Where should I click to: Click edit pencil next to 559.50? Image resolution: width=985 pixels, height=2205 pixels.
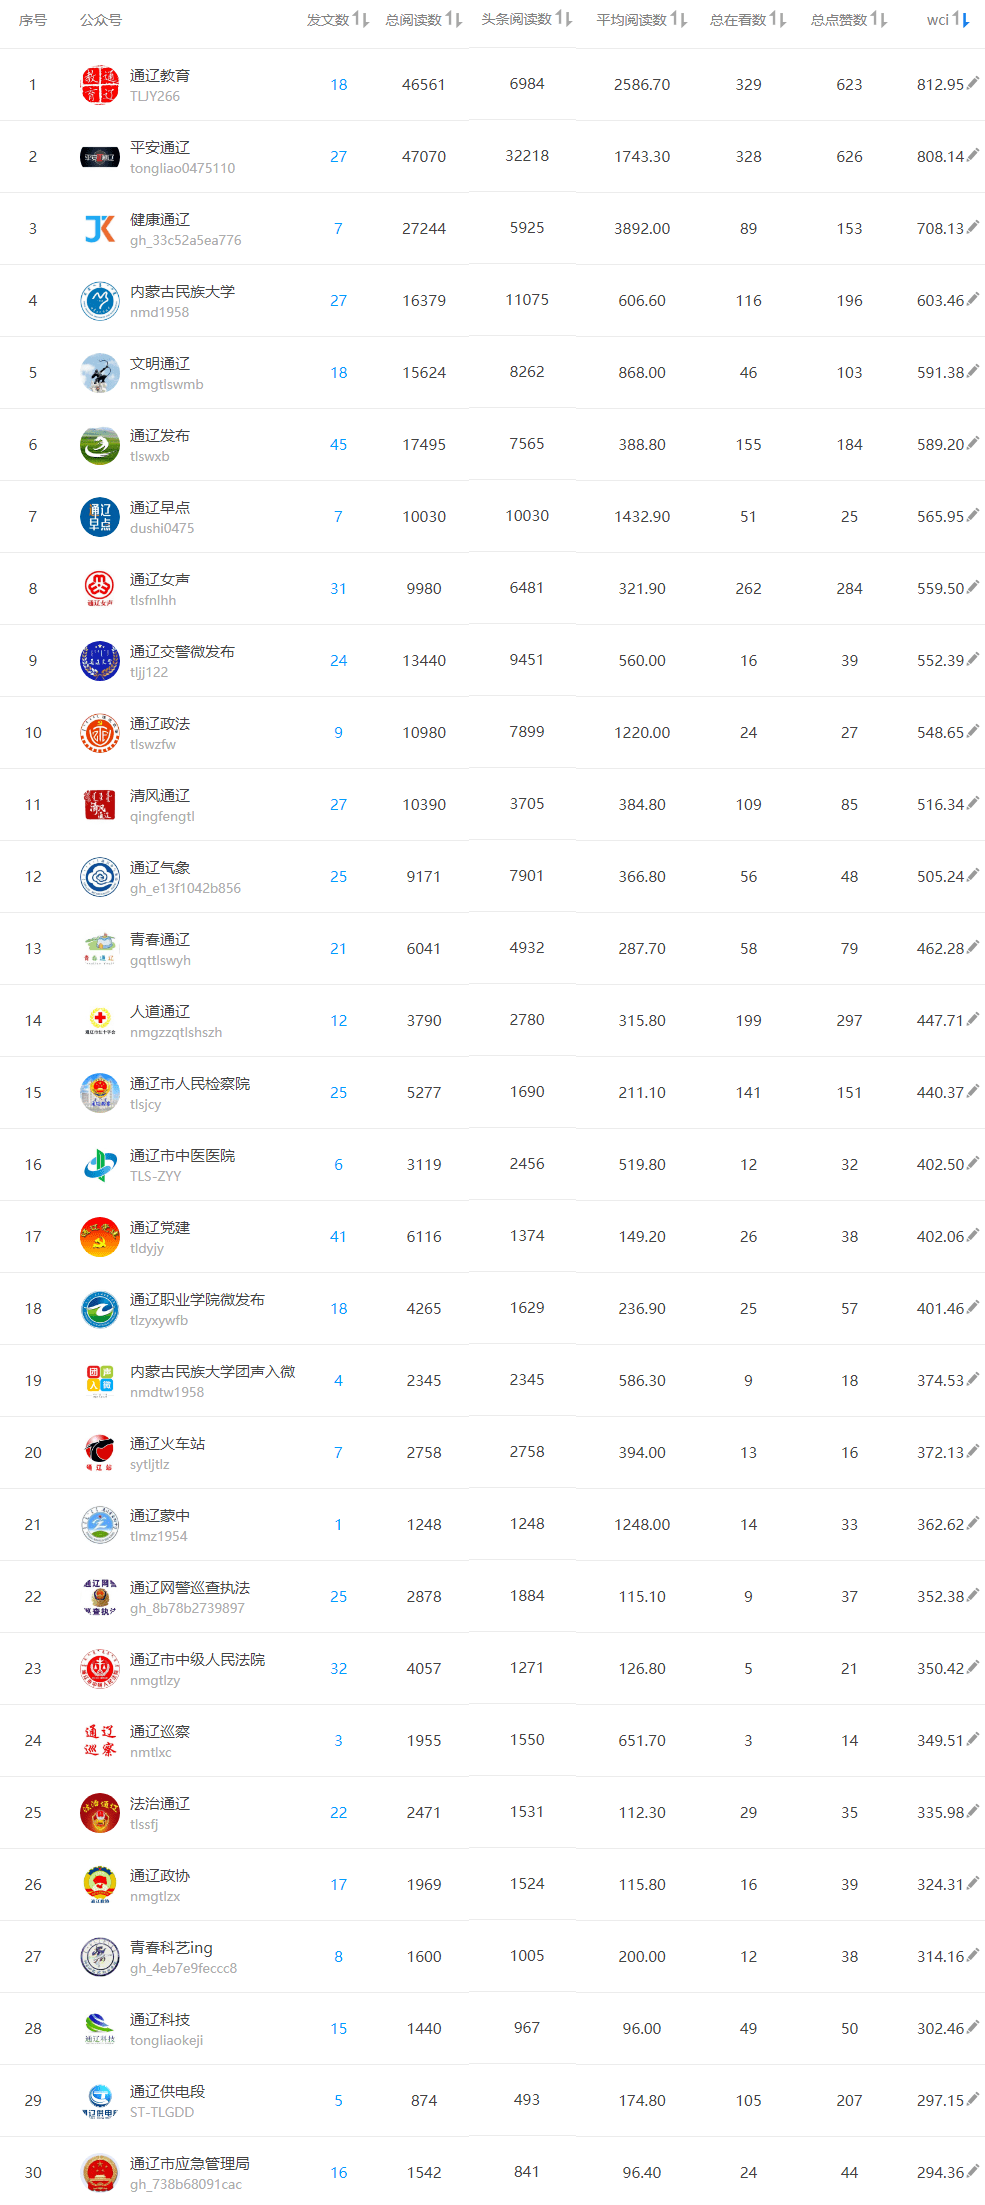[x=973, y=587]
